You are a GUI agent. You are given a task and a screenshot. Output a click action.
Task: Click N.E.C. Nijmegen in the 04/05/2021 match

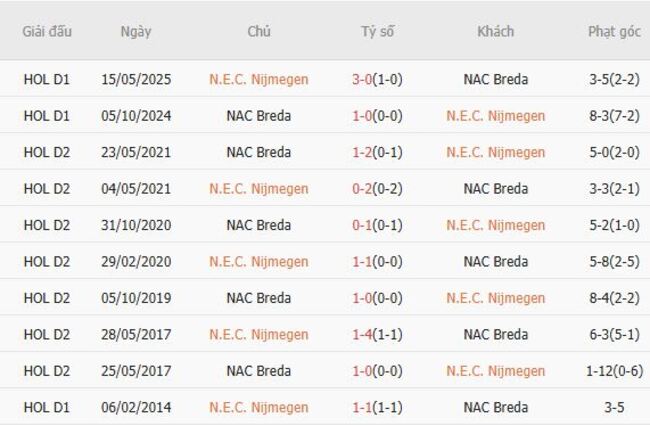[x=259, y=189]
